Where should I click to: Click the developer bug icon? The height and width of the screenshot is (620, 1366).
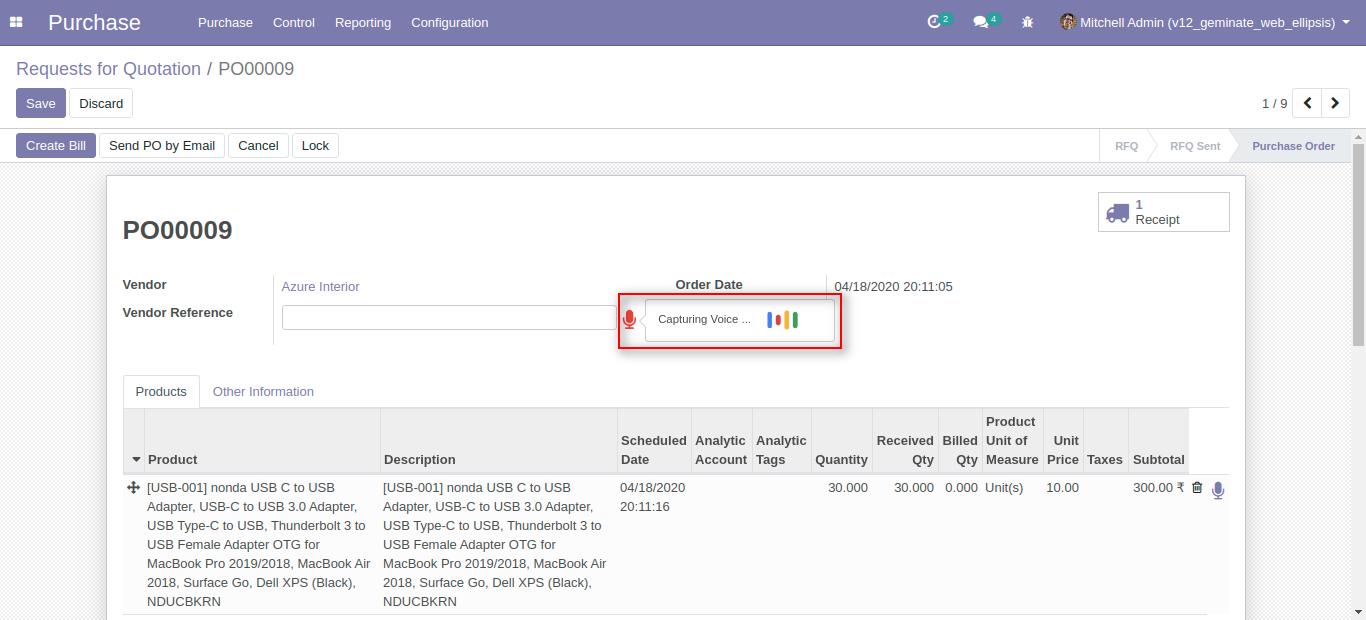[x=1027, y=21]
